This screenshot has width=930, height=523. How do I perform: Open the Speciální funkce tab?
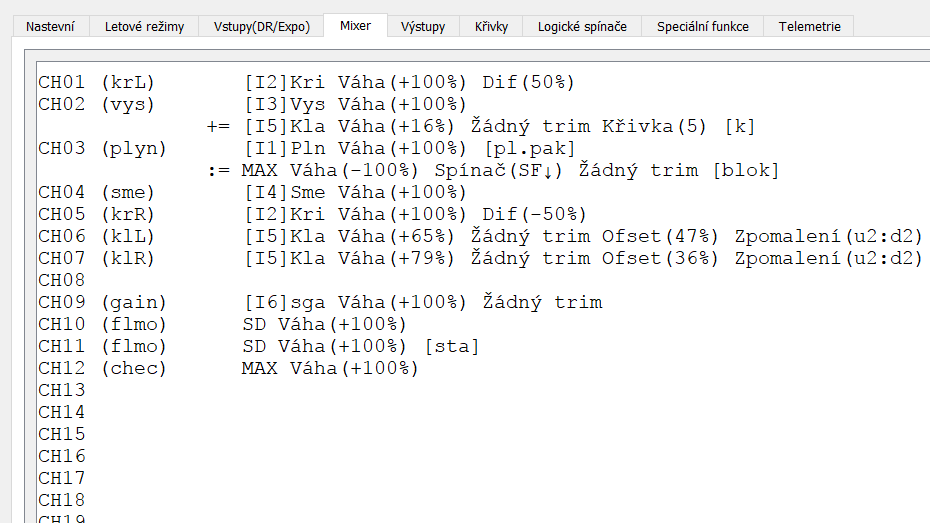point(703,27)
